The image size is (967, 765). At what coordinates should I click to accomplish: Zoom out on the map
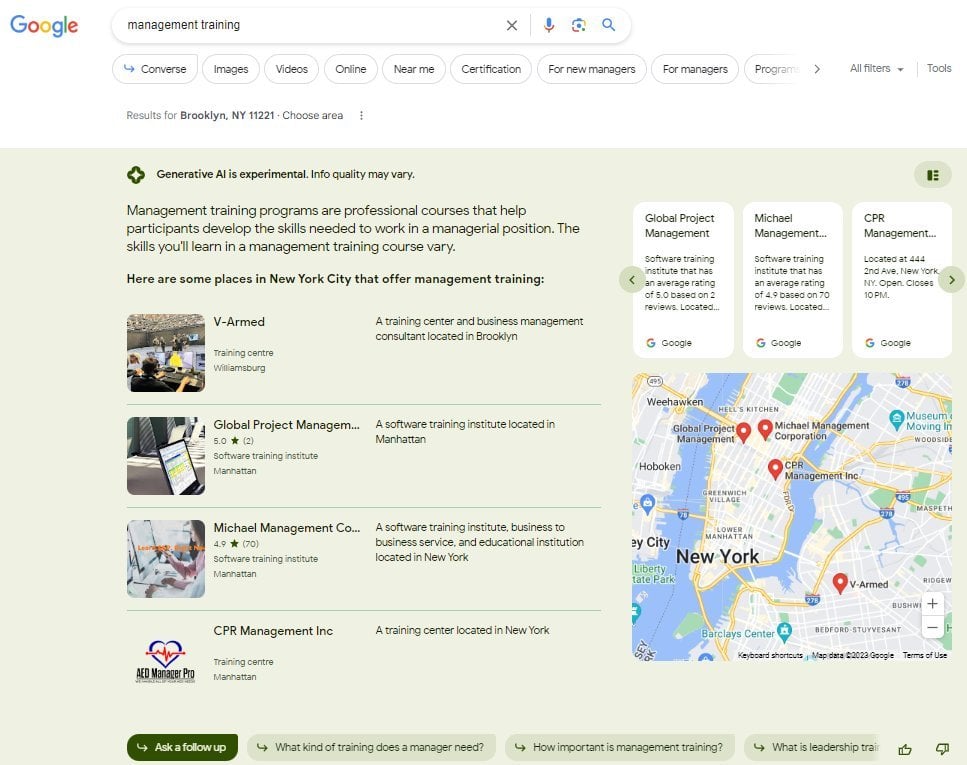(x=932, y=627)
